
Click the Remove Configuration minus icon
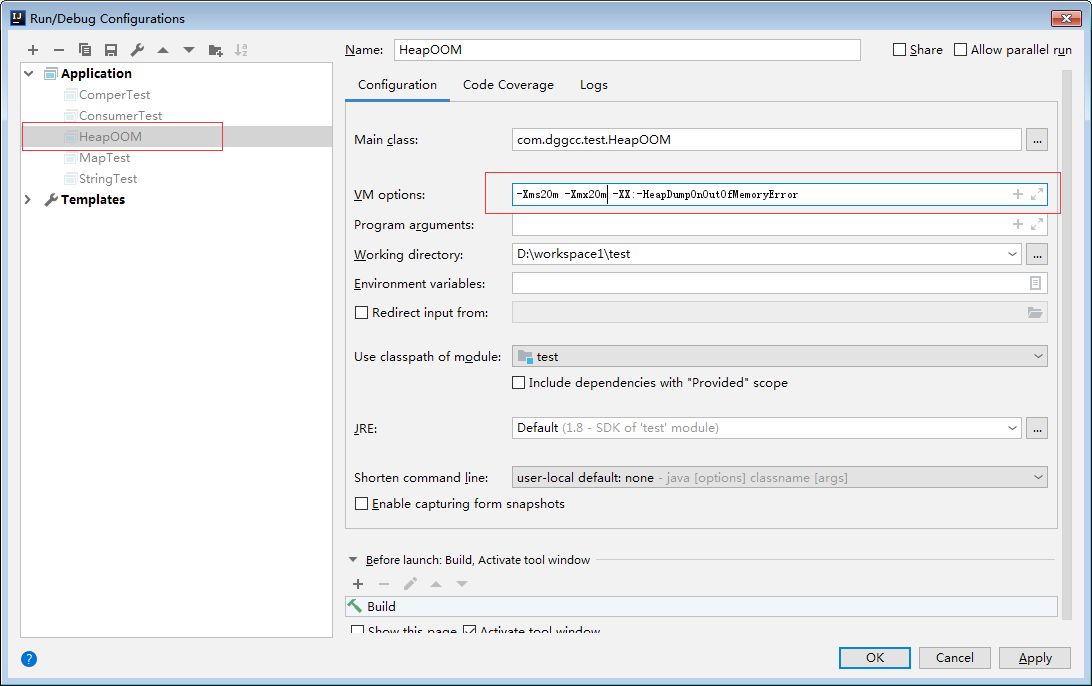click(59, 50)
